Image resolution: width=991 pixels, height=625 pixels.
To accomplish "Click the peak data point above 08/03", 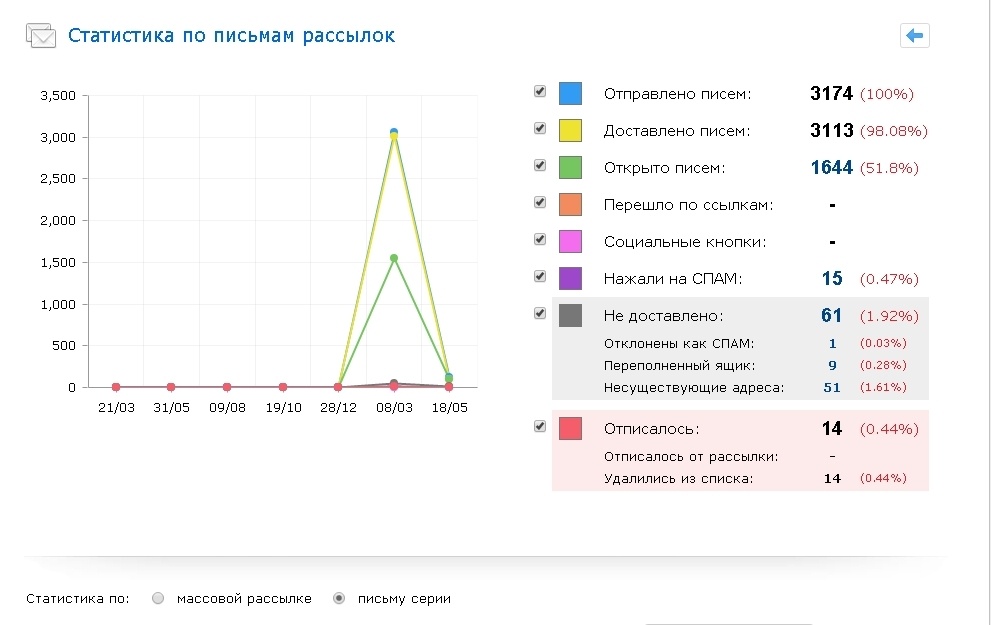I will point(394,131).
